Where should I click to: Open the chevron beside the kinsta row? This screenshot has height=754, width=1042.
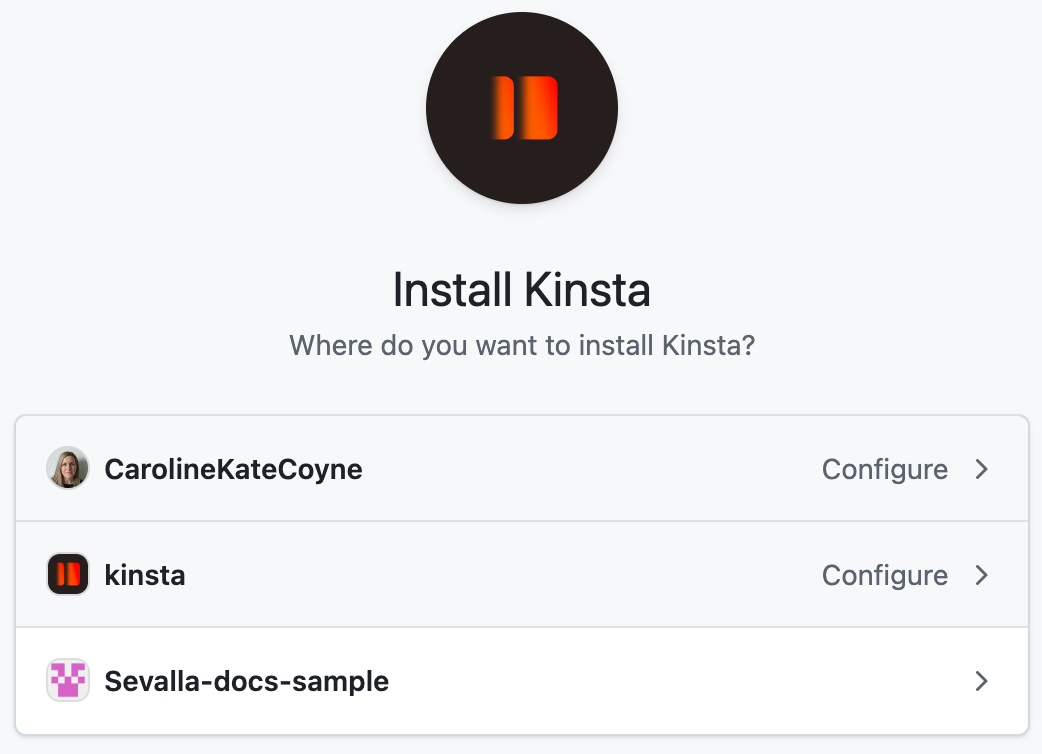(981, 575)
